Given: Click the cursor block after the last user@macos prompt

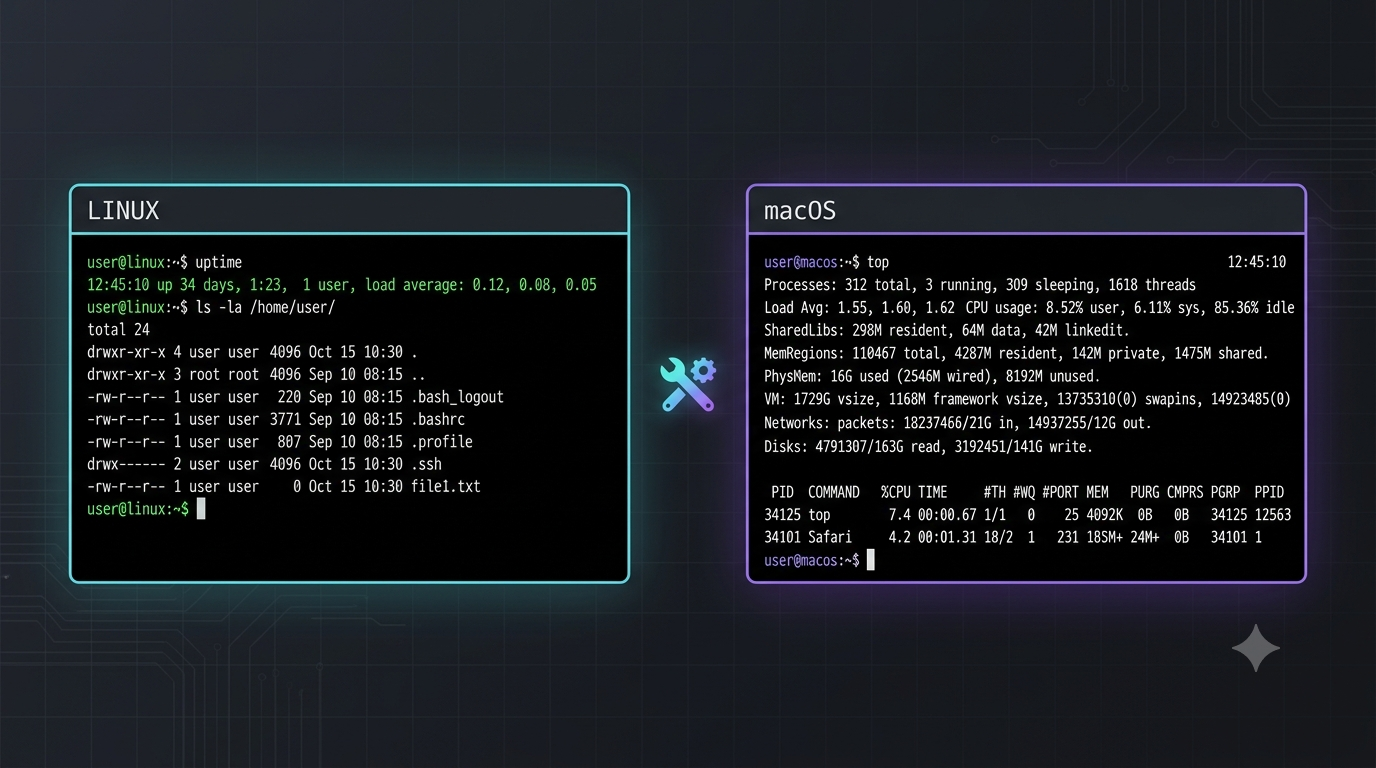Looking at the screenshot, I should [x=871, y=560].
